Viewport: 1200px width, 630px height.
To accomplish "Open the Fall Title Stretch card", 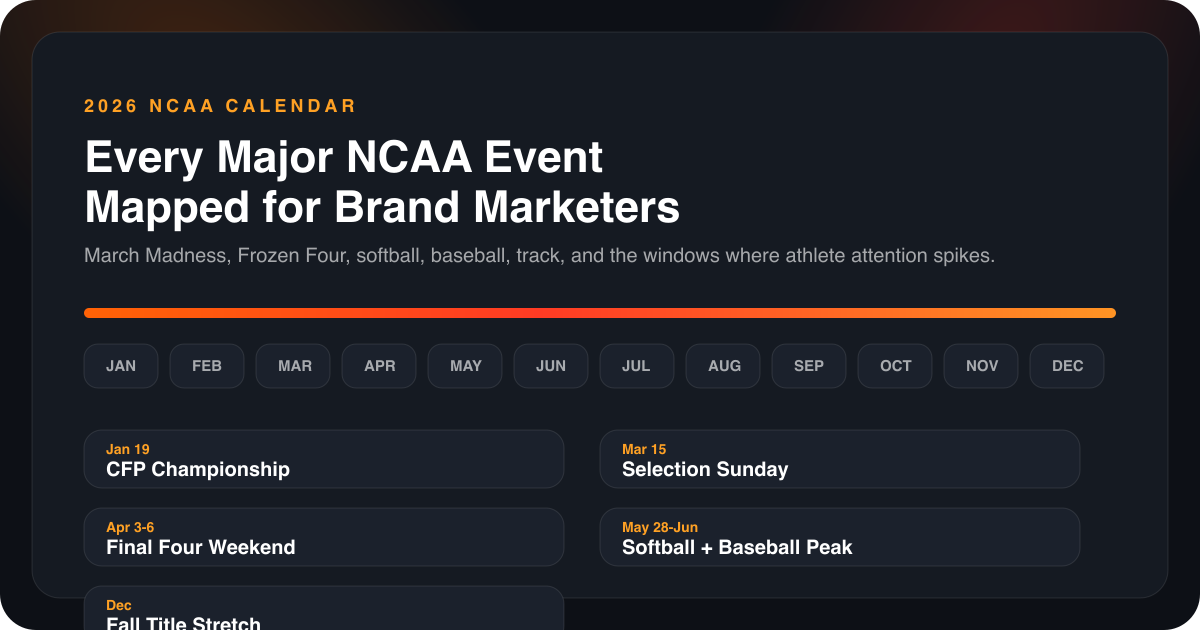I will click(324, 612).
